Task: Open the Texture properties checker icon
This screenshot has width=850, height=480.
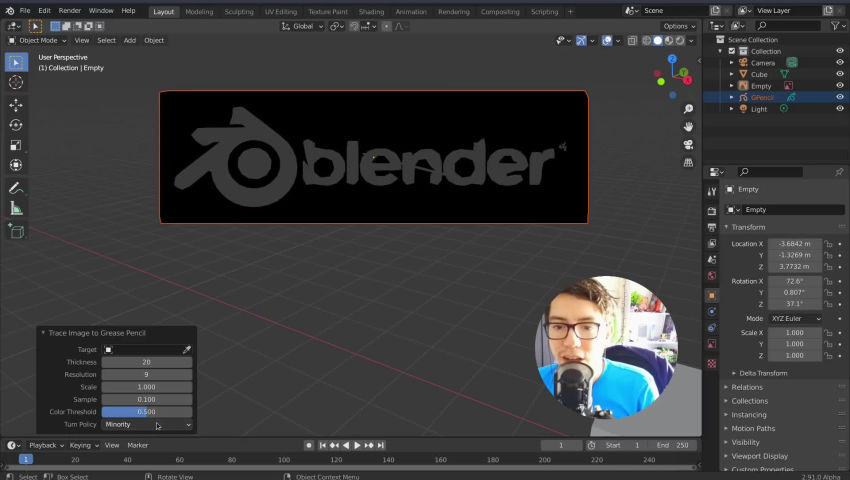Action: point(712,363)
